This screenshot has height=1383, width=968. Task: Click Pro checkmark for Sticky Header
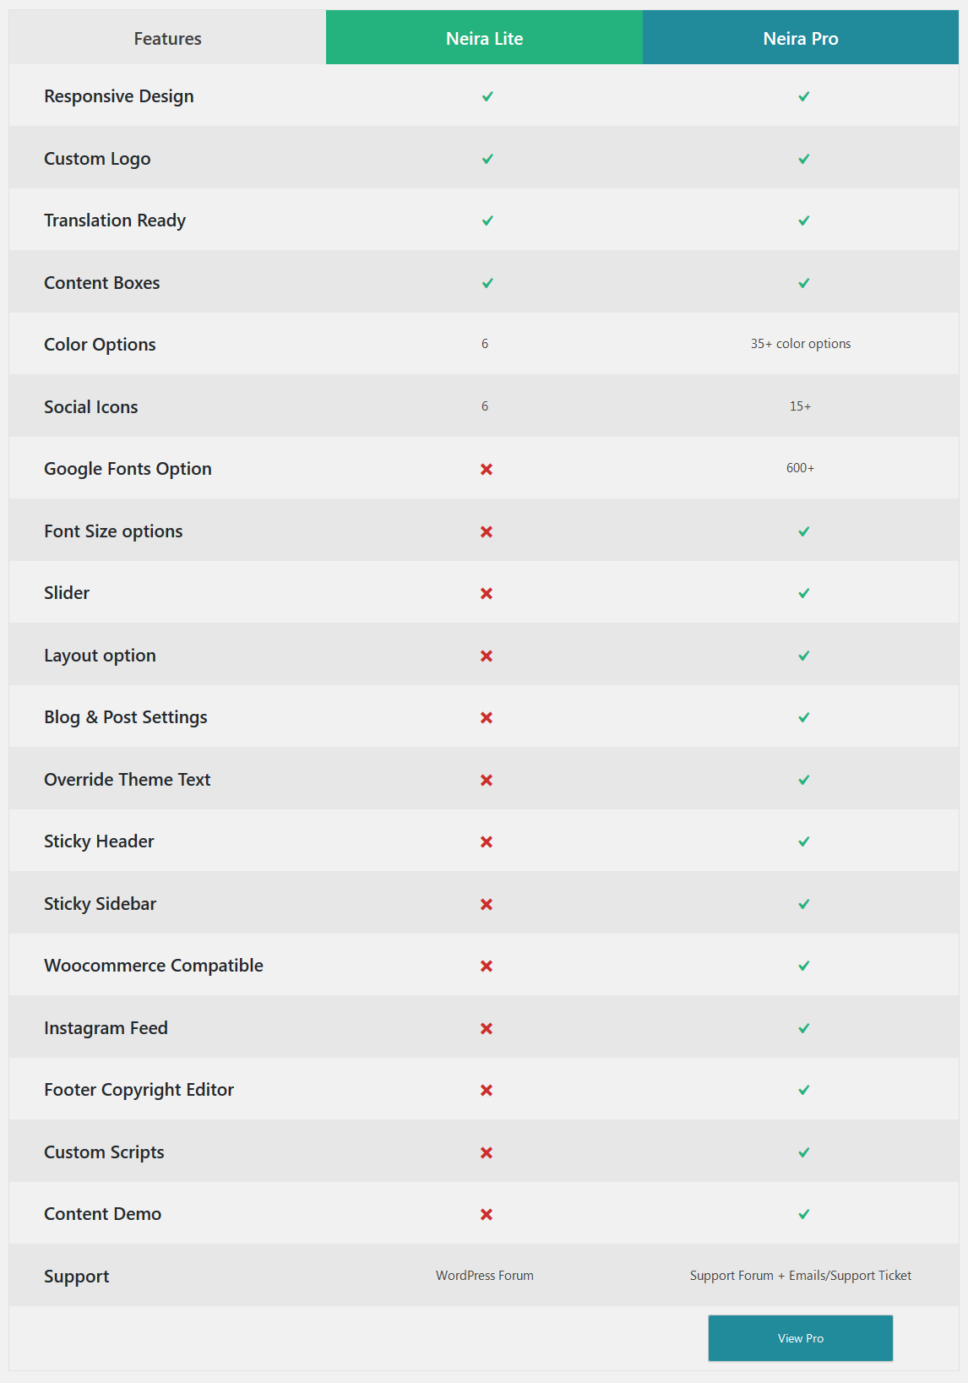(804, 842)
